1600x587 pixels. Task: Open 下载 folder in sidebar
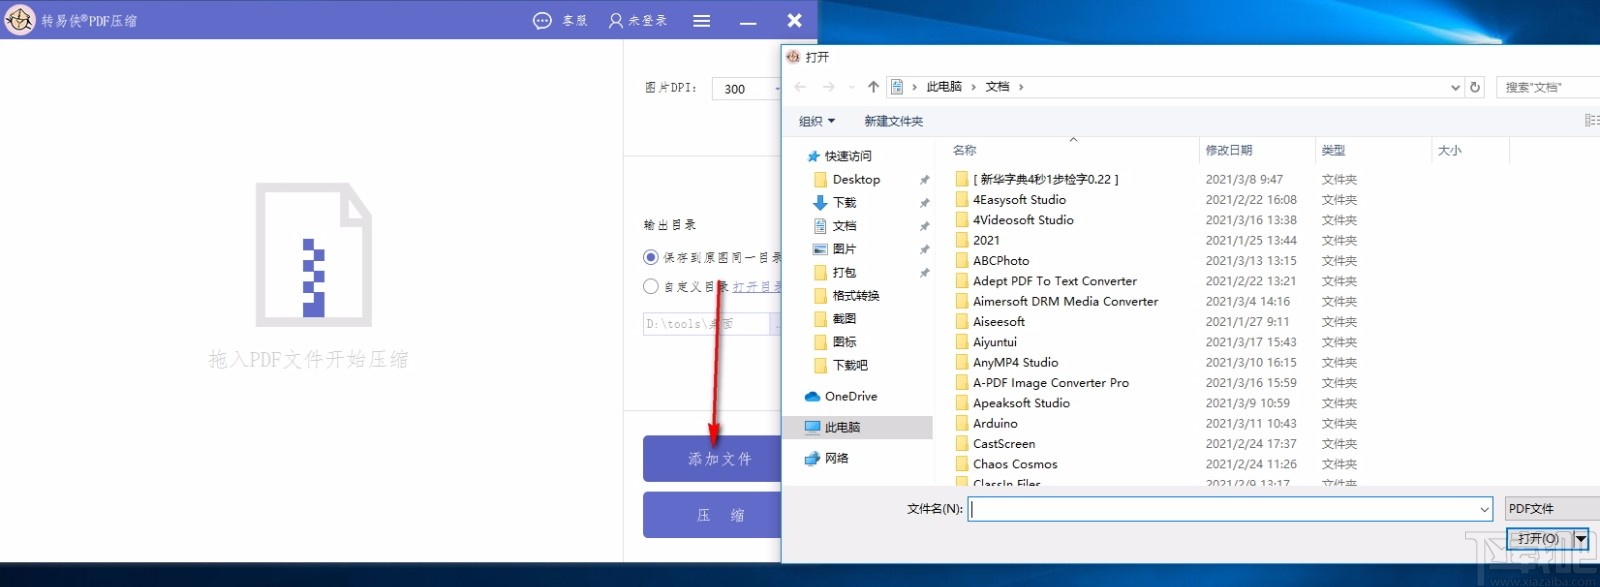[x=844, y=202]
